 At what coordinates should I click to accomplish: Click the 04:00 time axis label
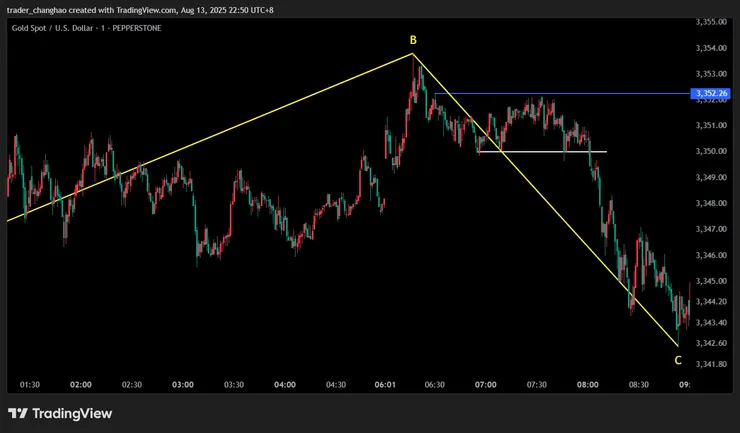click(285, 385)
